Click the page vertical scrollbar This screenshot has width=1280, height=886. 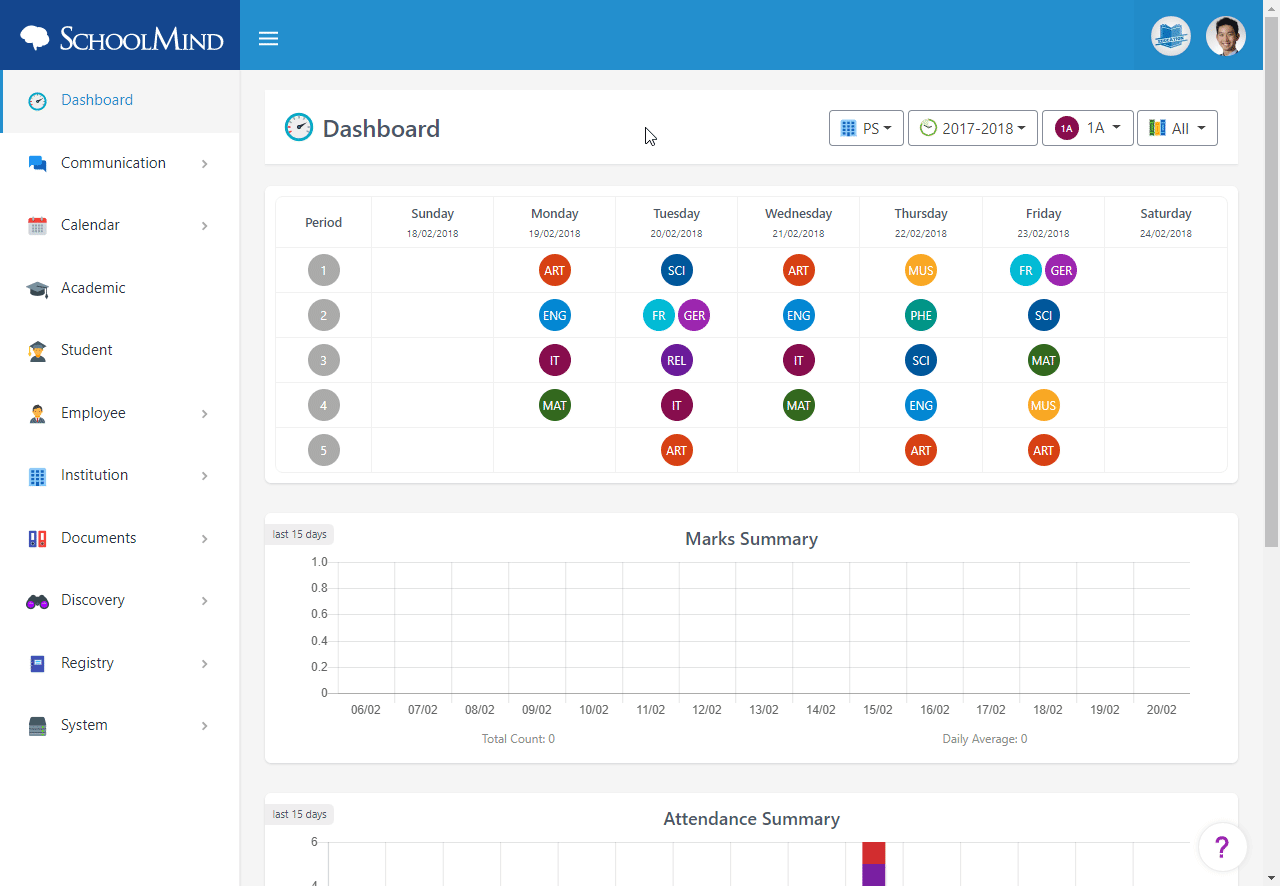[1272, 280]
